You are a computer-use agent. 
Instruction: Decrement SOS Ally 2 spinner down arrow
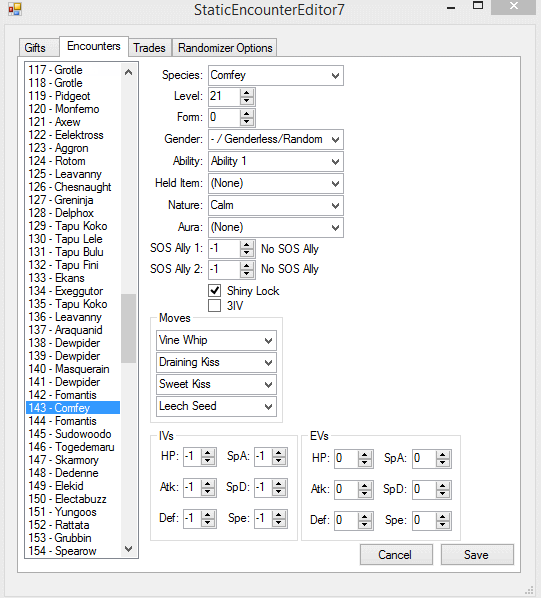coord(247,273)
